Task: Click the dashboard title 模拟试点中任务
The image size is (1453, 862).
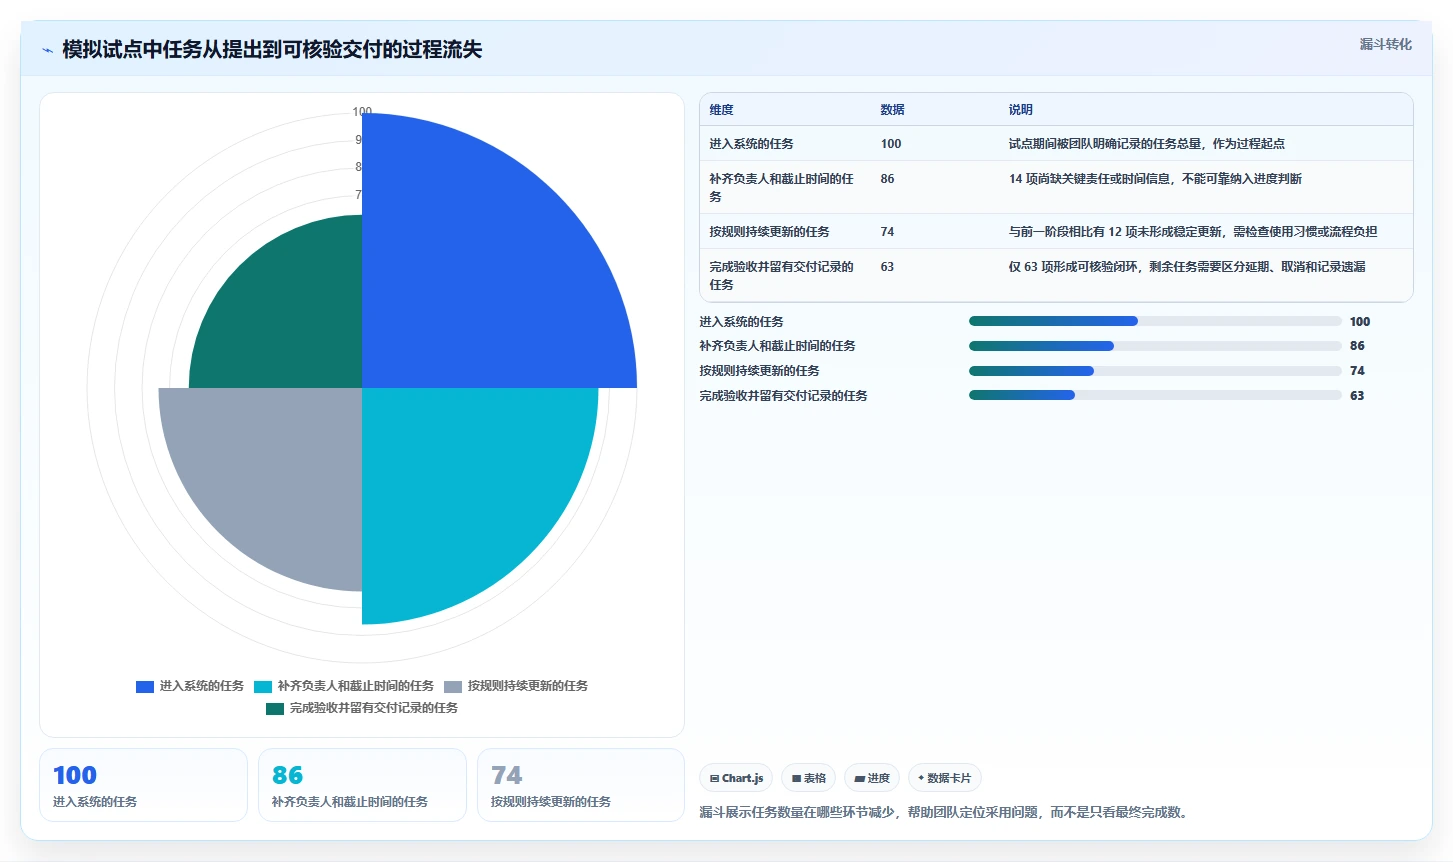Action: pyautogui.click(x=272, y=50)
